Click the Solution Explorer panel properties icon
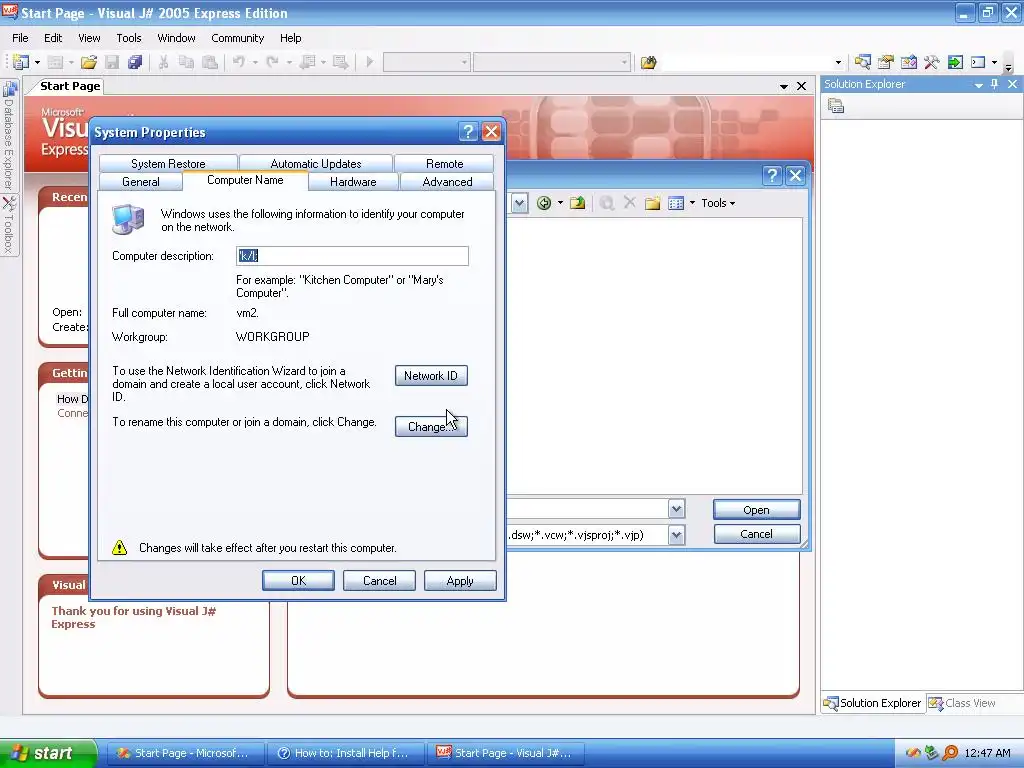The image size is (1024, 768). pos(836,106)
